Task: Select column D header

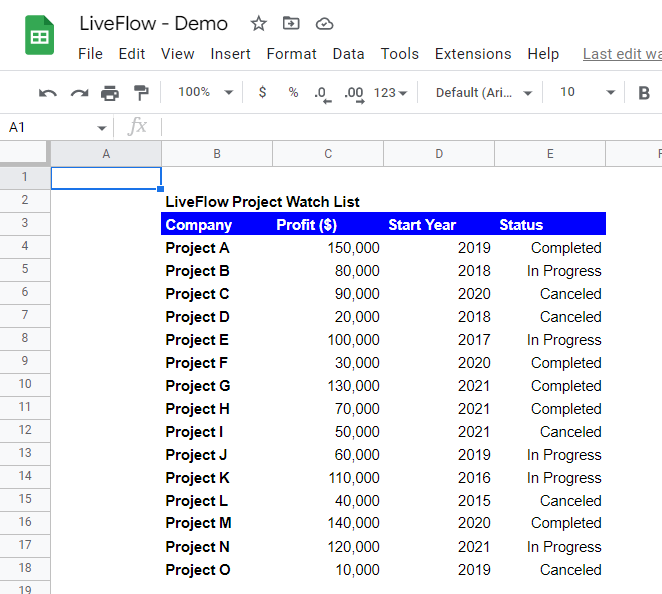Action: pyautogui.click(x=439, y=154)
